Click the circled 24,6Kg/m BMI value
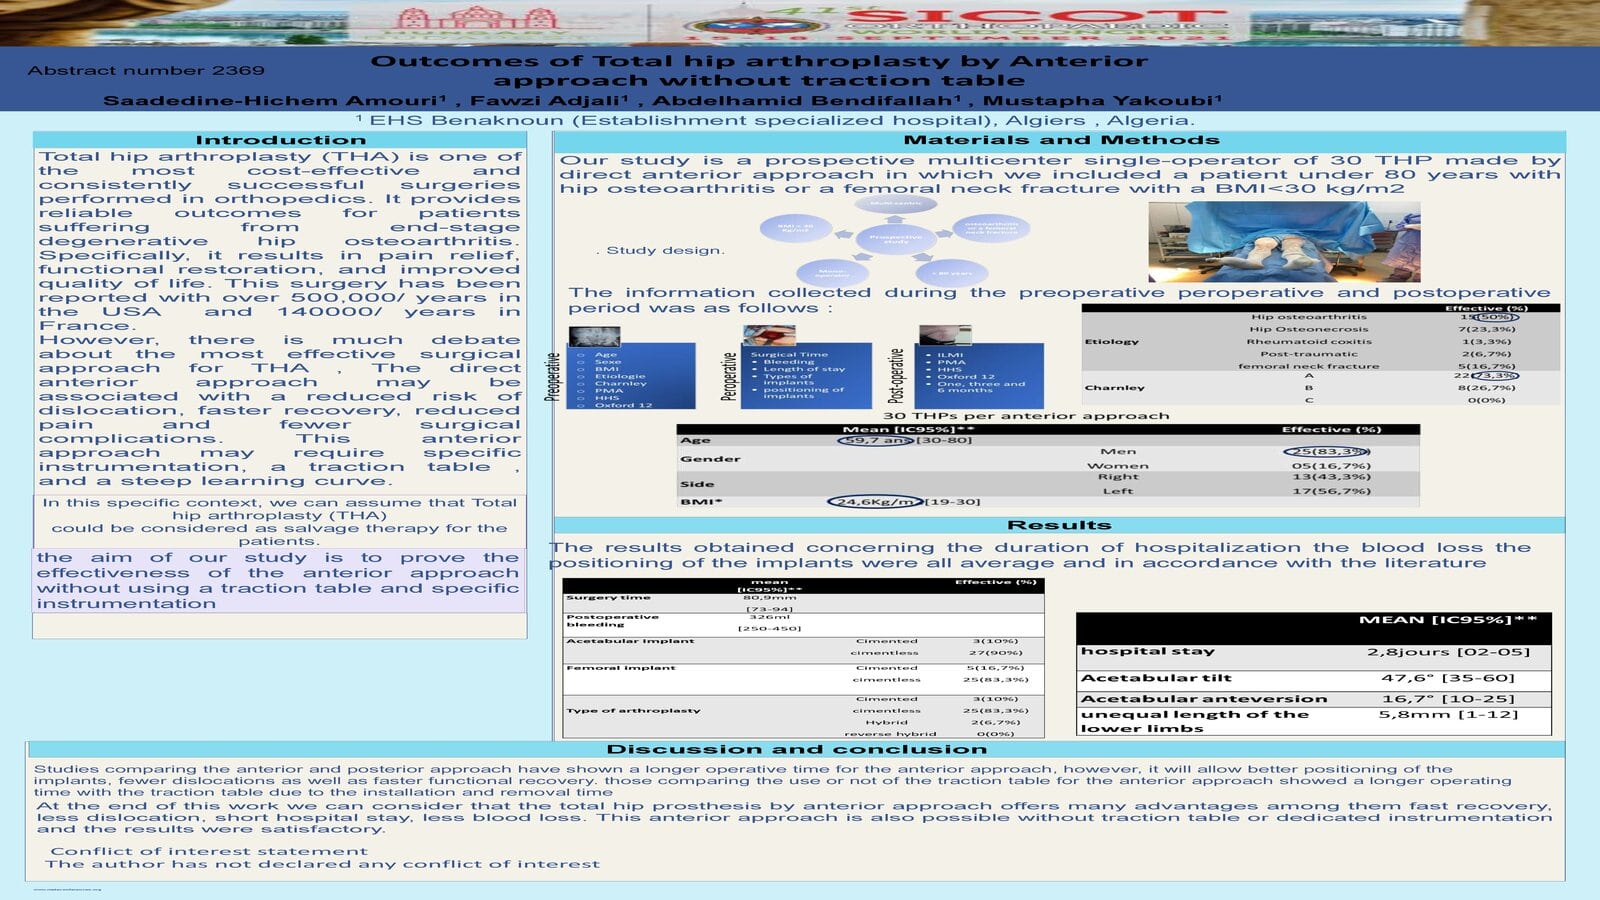This screenshot has width=1600, height=900. coord(875,502)
